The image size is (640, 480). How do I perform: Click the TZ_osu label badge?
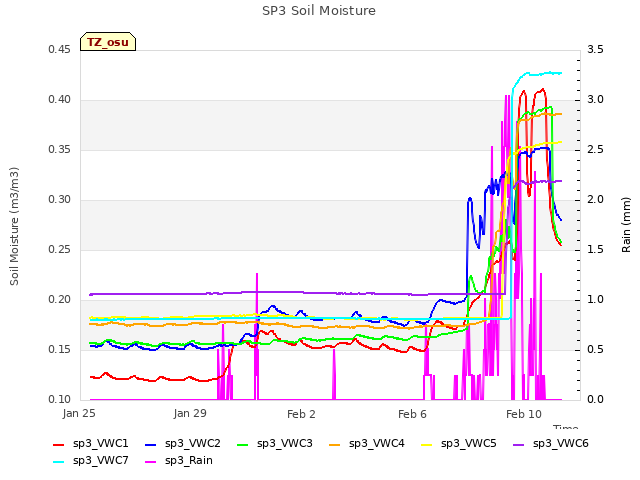(x=108, y=42)
